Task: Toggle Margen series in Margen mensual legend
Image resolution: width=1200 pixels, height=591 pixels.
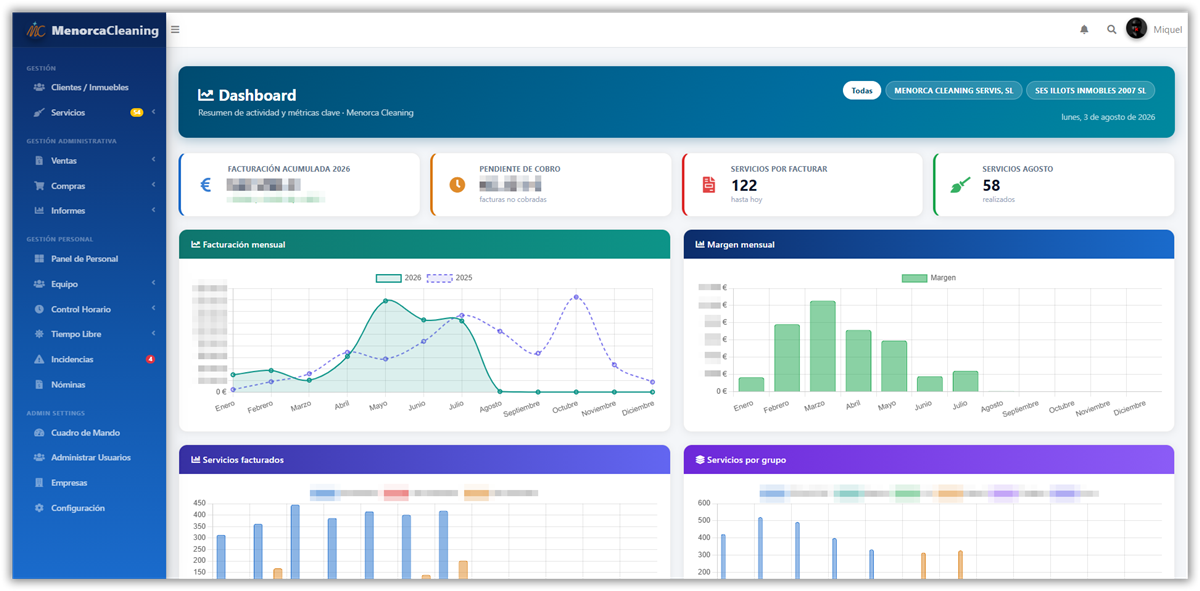Action: (x=928, y=278)
